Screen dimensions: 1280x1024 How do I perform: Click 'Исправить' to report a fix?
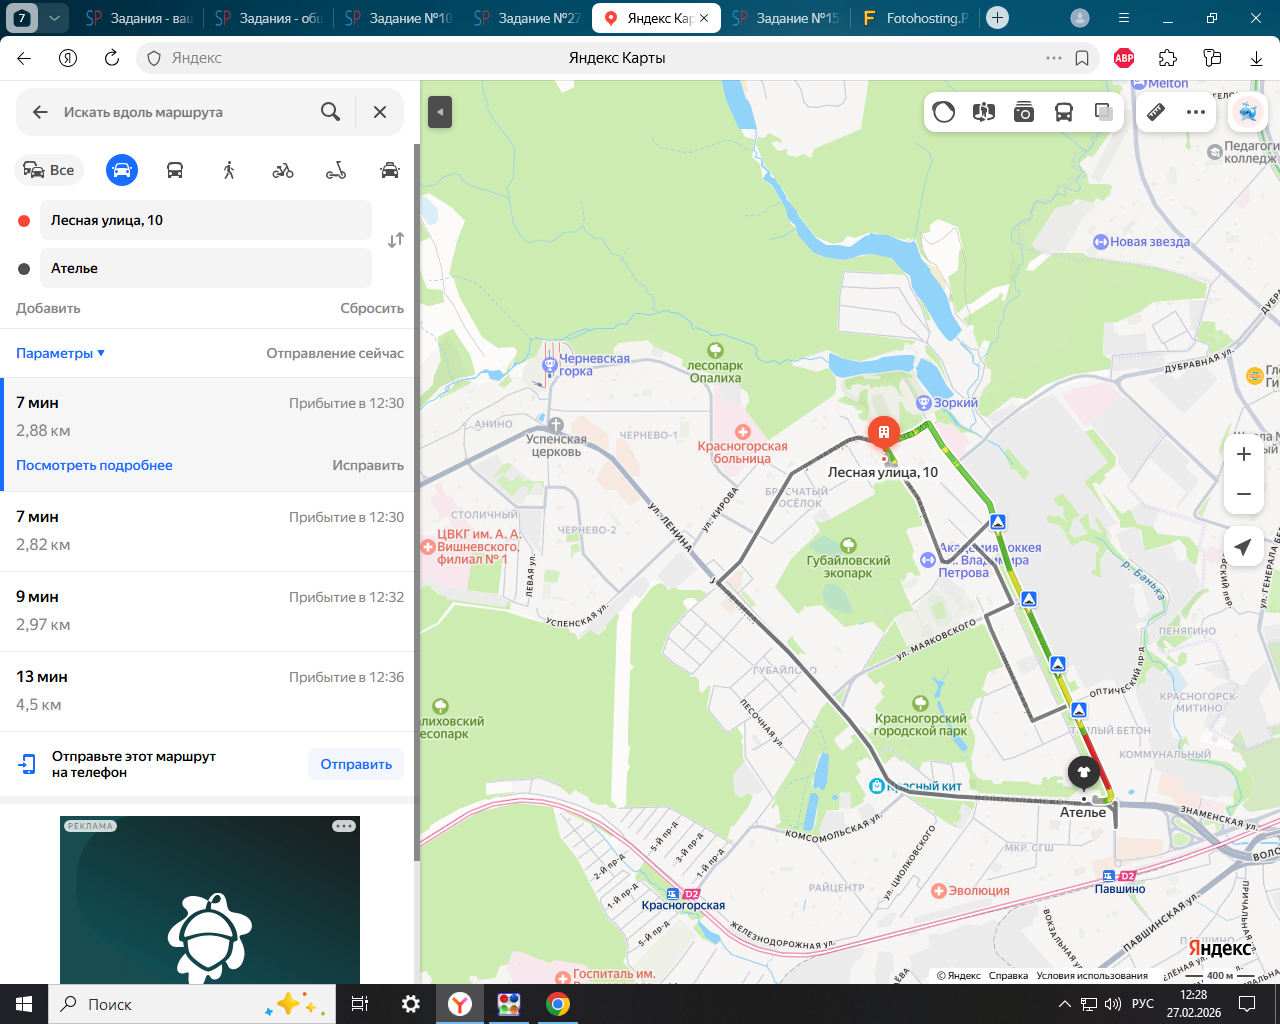tap(368, 465)
